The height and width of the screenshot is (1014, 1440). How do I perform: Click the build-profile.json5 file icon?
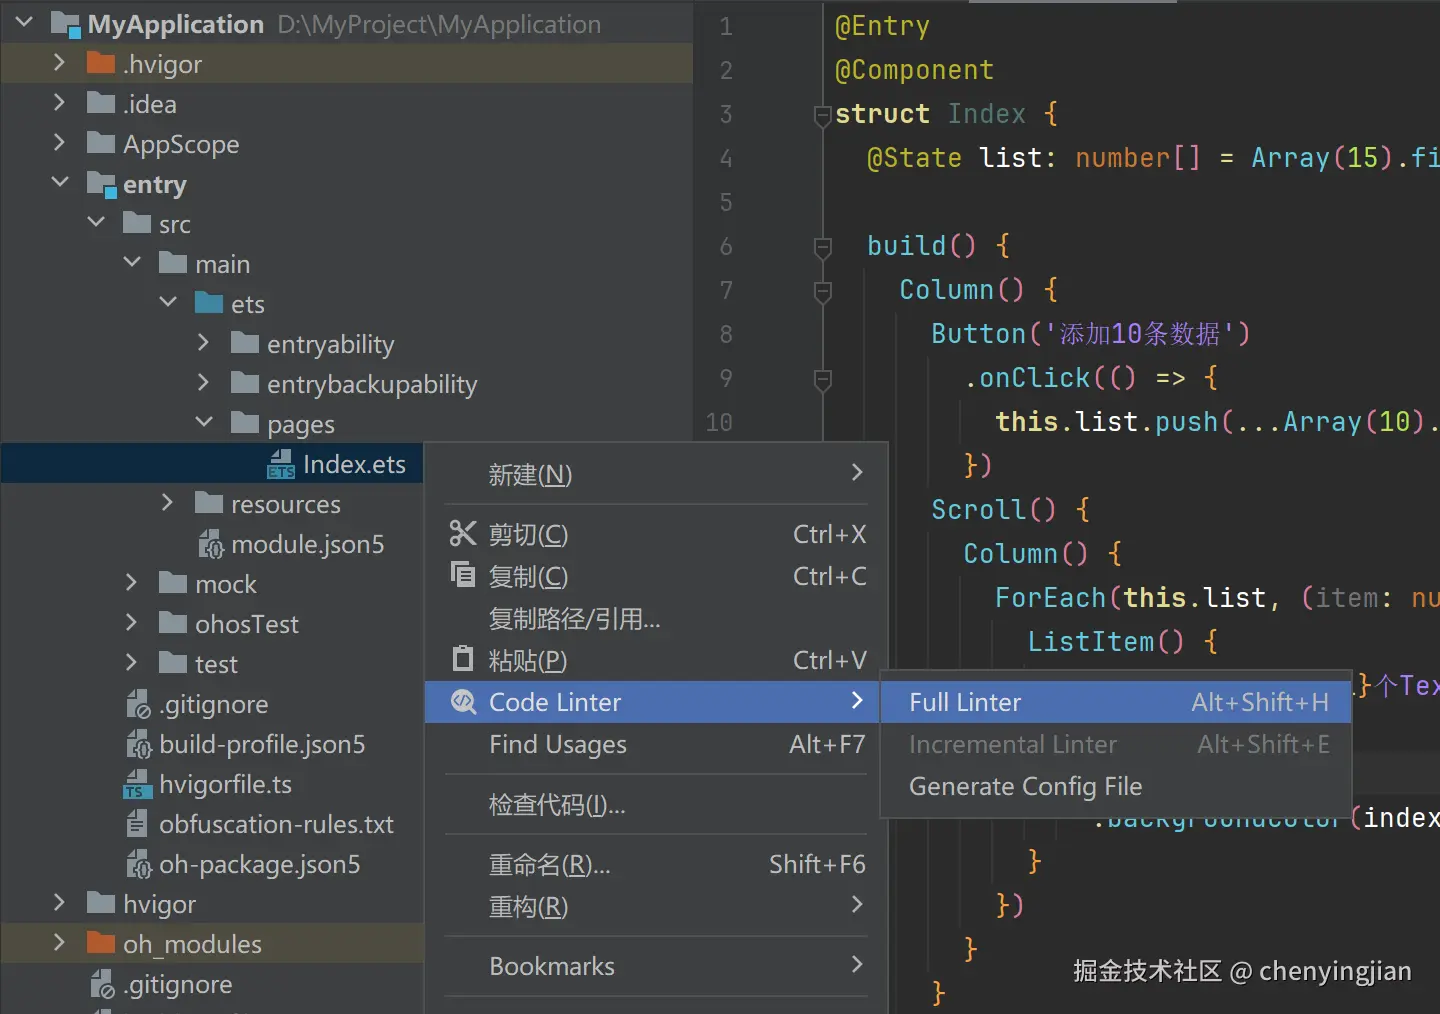(138, 744)
